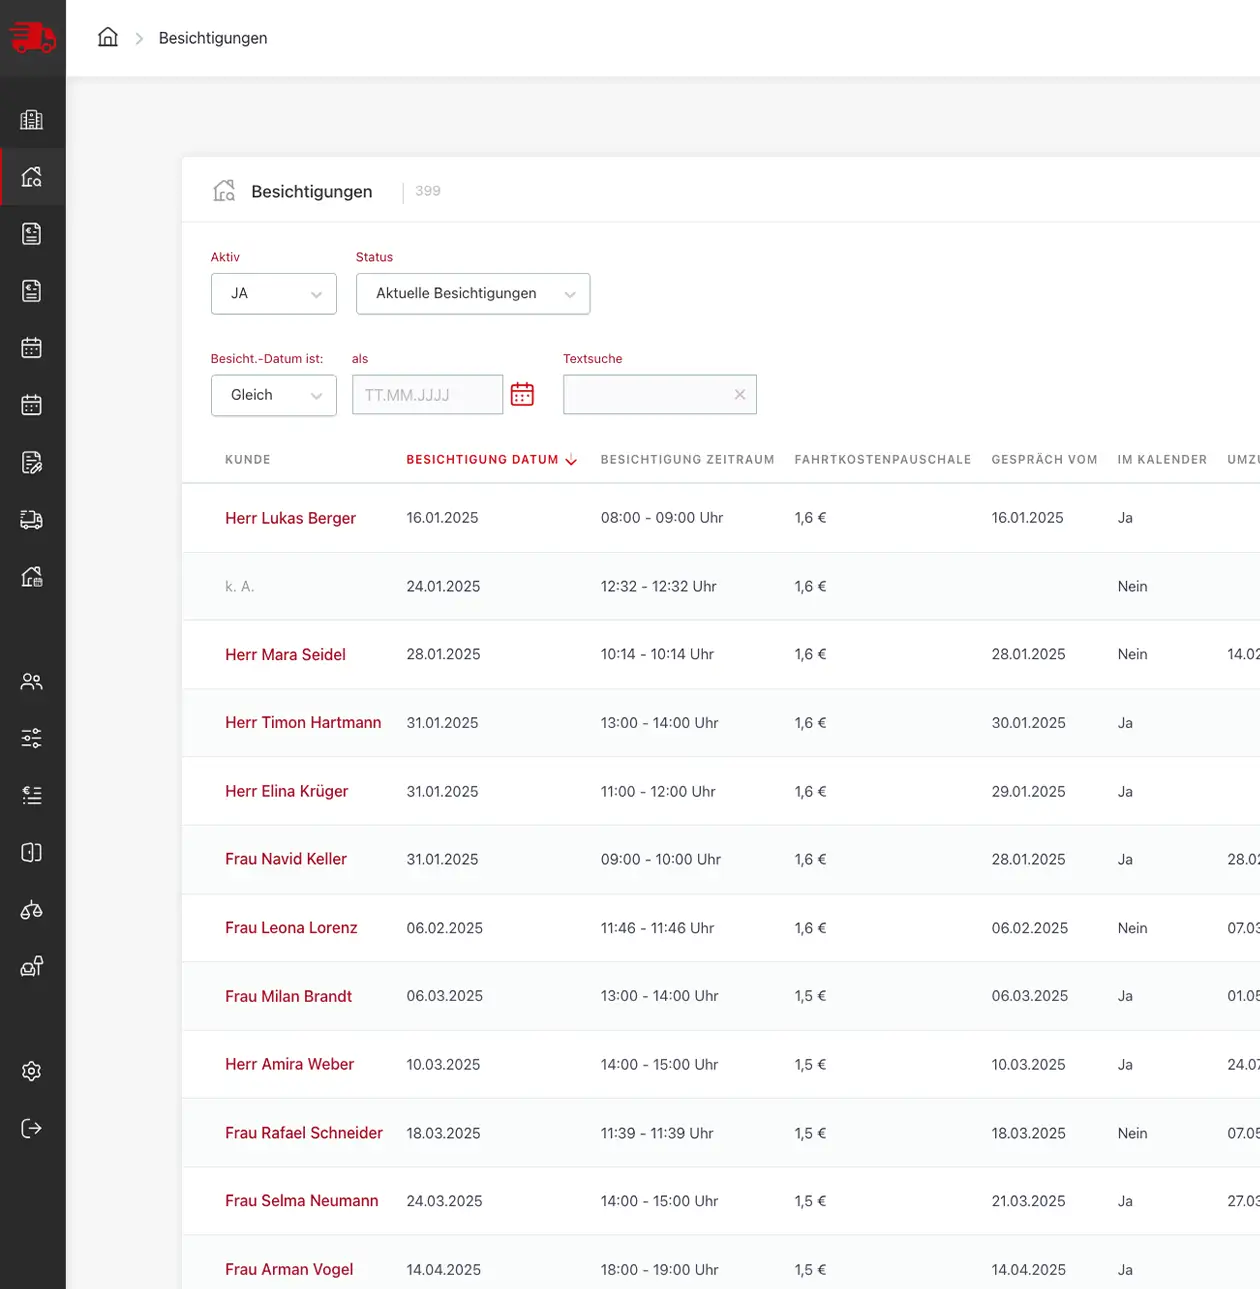Open customer Frau Leona Lorenz
This screenshot has height=1289, width=1260.
click(x=291, y=928)
